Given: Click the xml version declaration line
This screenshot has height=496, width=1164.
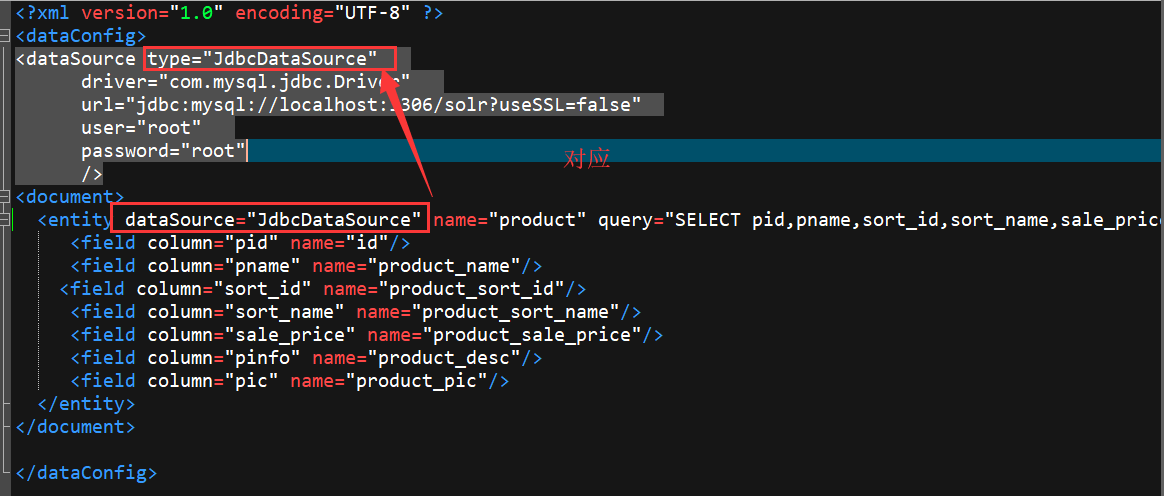Looking at the screenshot, I should click(x=229, y=13).
